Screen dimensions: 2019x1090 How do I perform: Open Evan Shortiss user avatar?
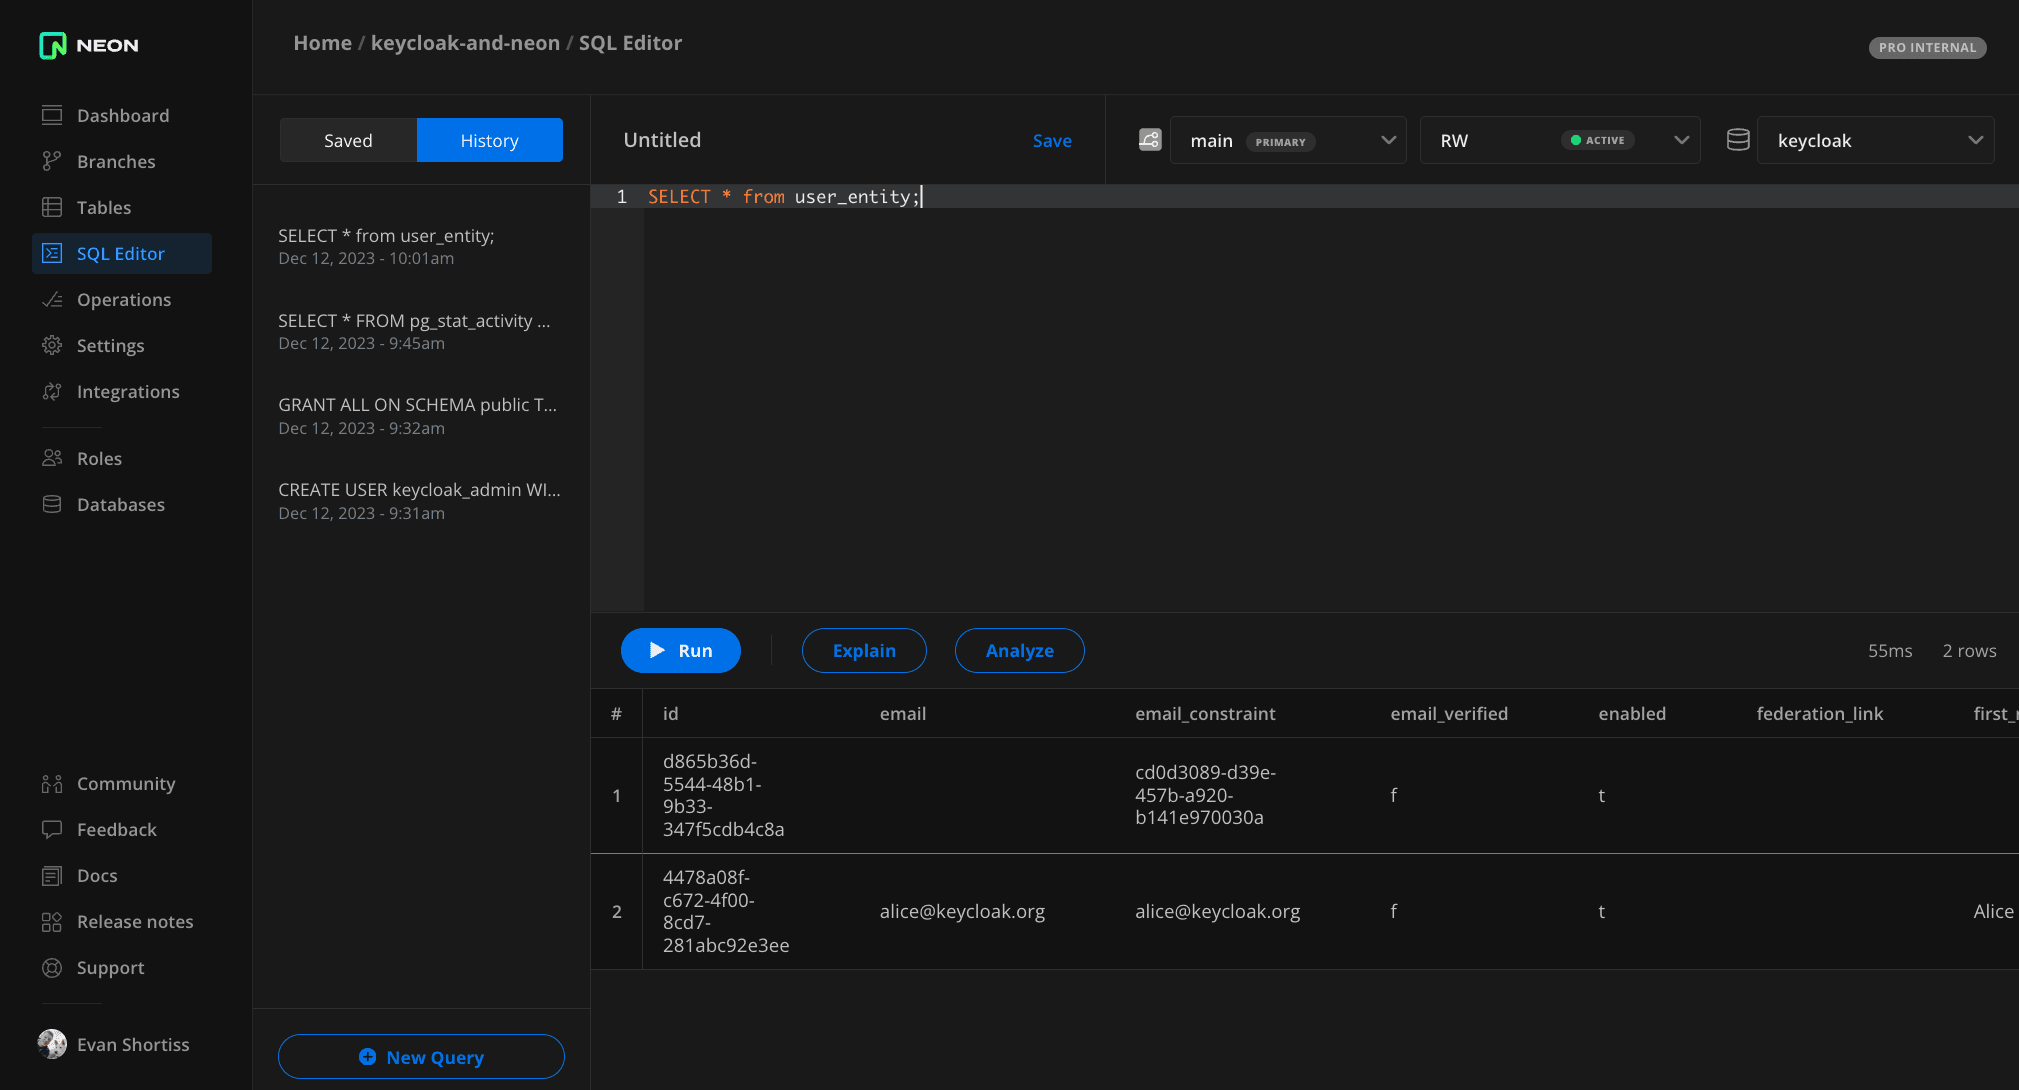pyautogui.click(x=52, y=1044)
